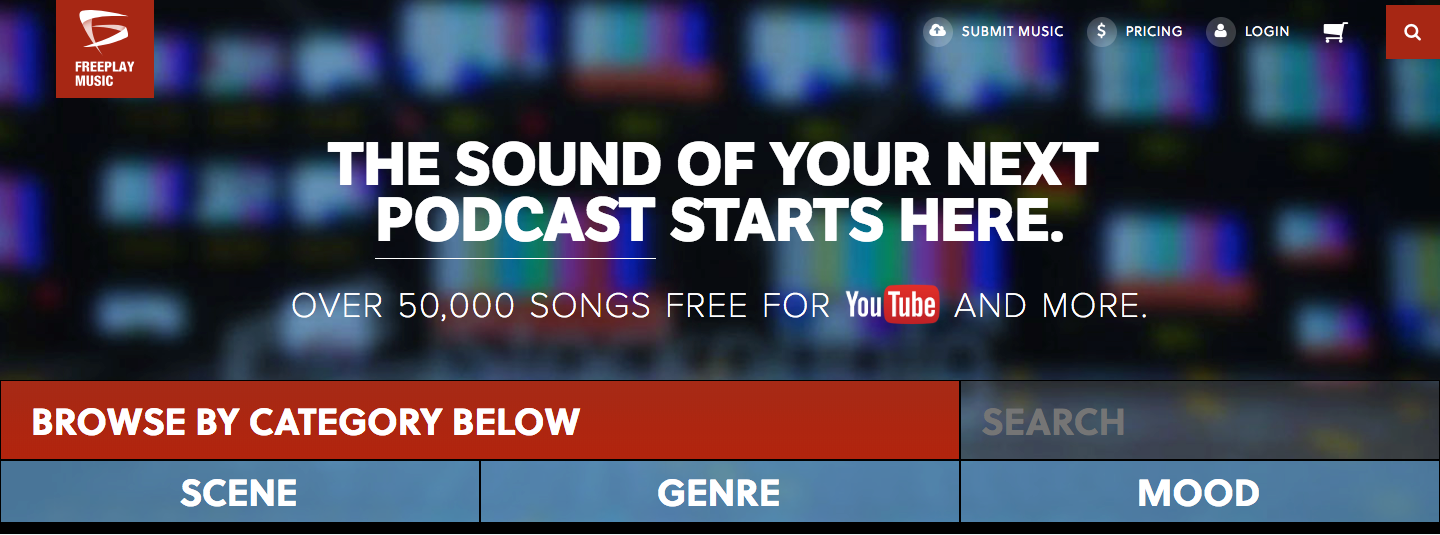Click "The Sound of Your Next" headline
This screenshot has height=535, width=1440.
[713, 165]
